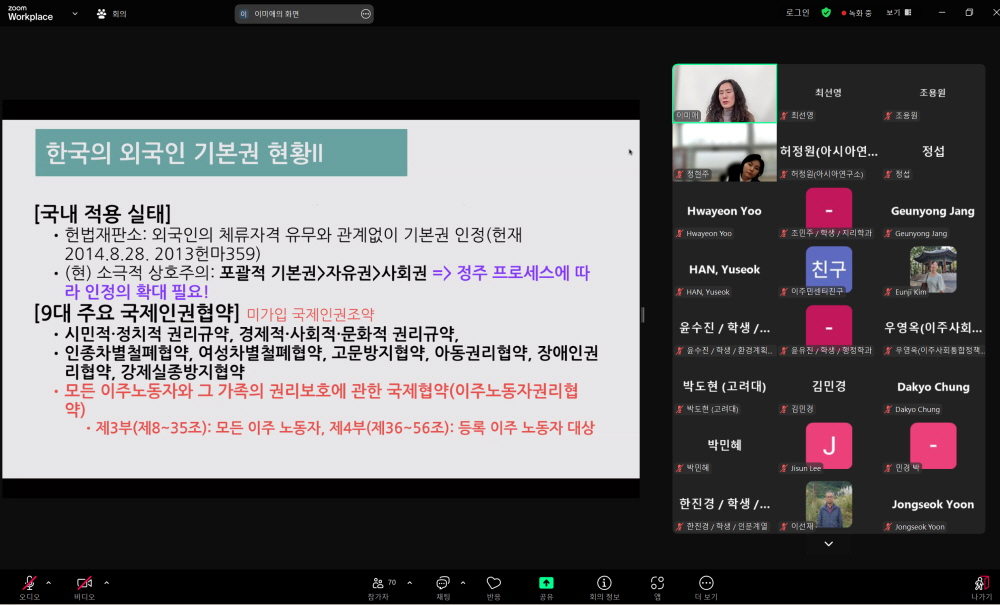1000x605 pixels.
Task: Expand dropdown next to Zoom Workplace logo
Action: (75, 13)
